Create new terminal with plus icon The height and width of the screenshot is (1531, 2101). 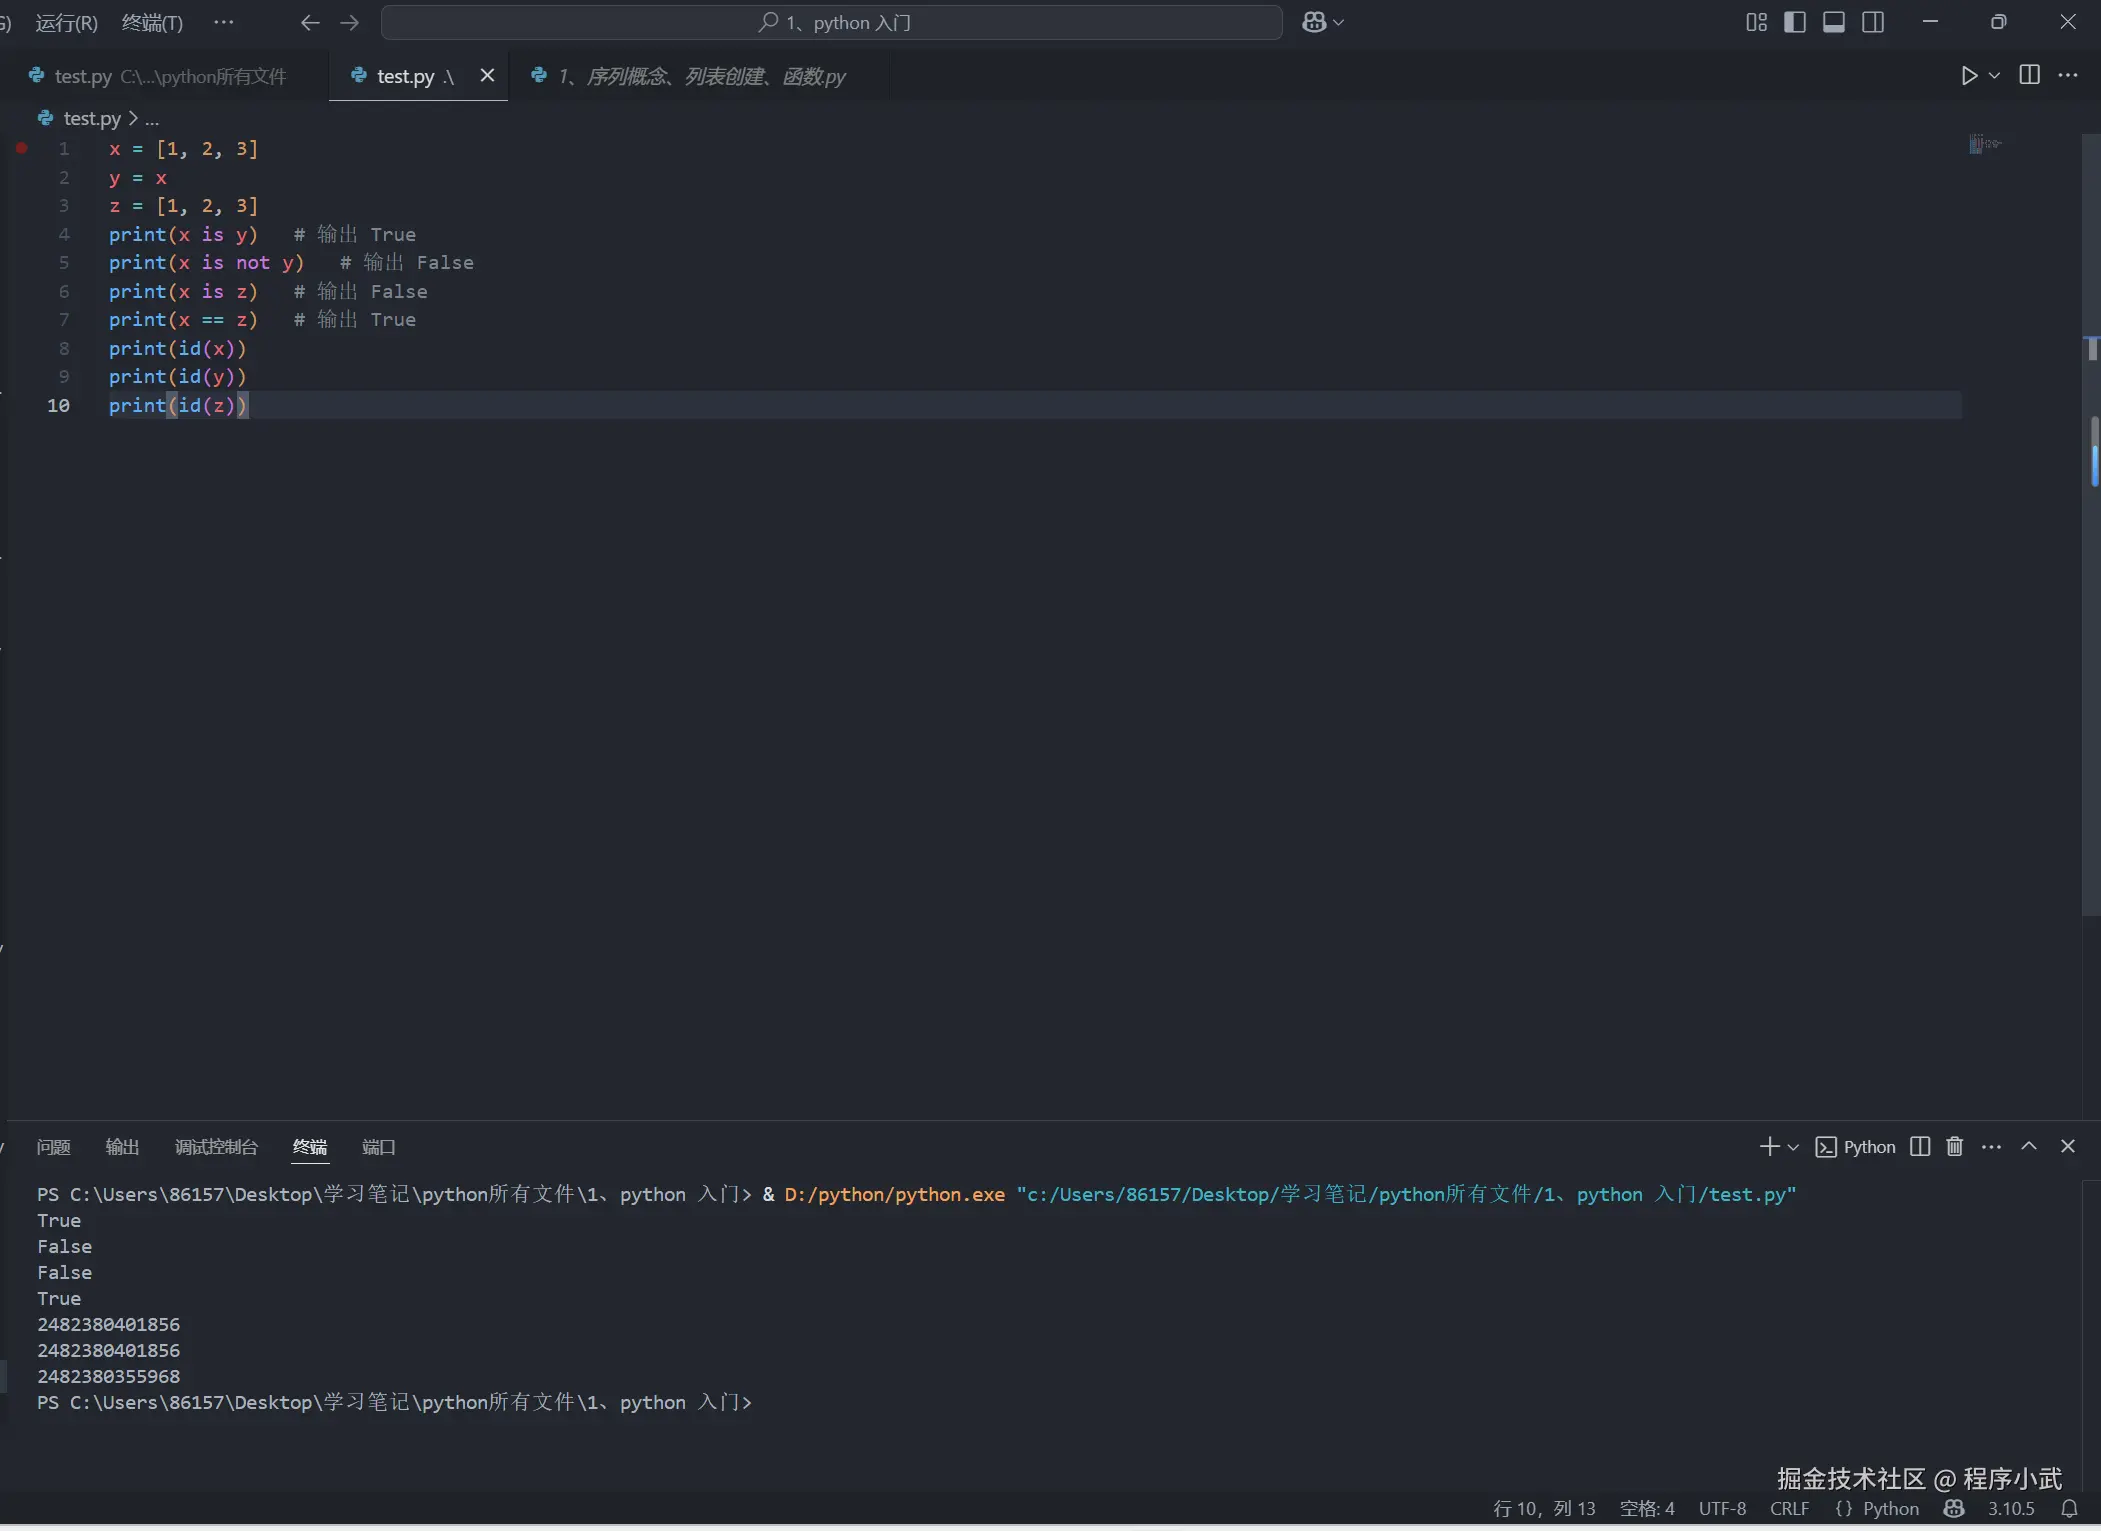[x=1768, y=1146]
